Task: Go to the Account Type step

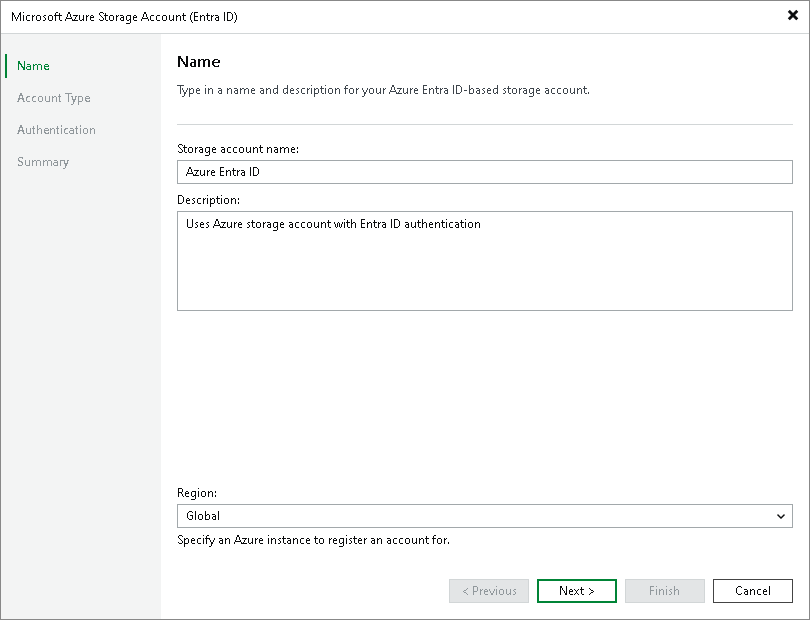Action: pos(54,98)
